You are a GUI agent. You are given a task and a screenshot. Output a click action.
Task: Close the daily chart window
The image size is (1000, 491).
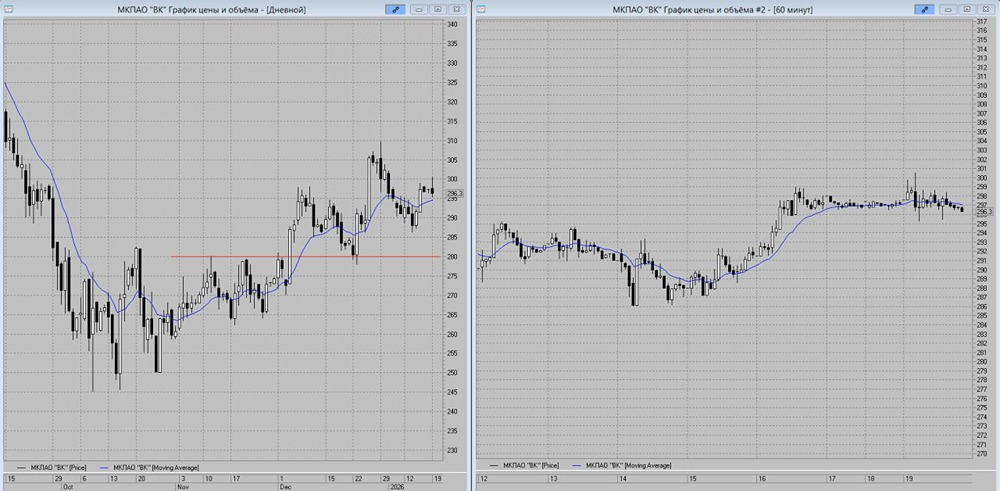pos(457,9)
